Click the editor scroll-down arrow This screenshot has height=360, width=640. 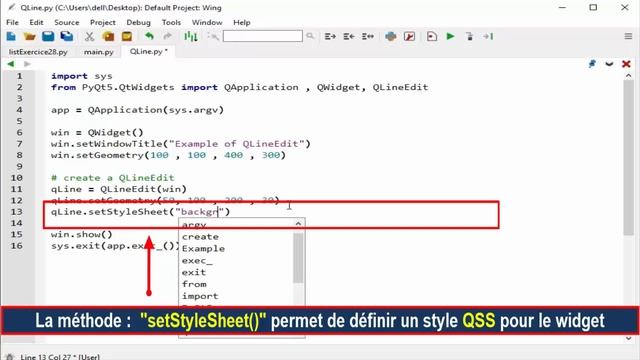click(629, 339)
